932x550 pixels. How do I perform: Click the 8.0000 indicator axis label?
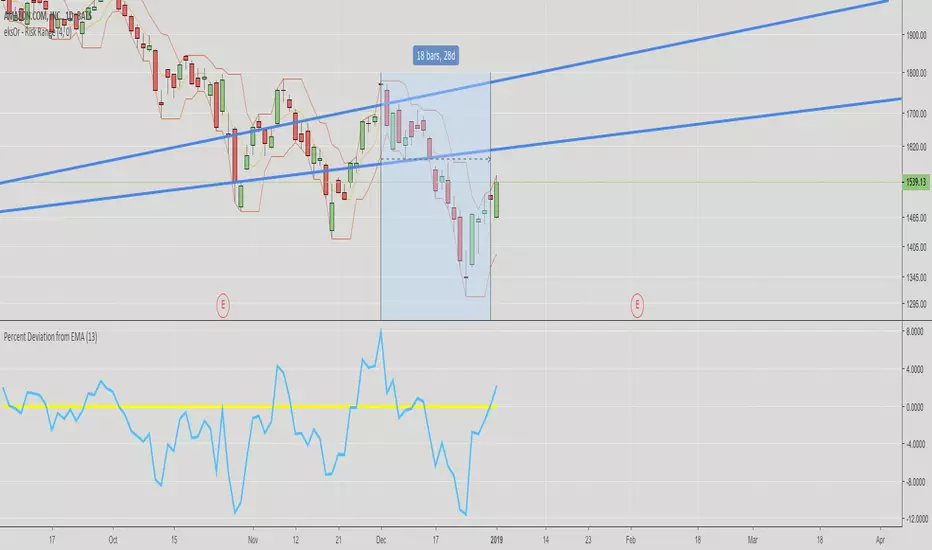pos(915,331)
